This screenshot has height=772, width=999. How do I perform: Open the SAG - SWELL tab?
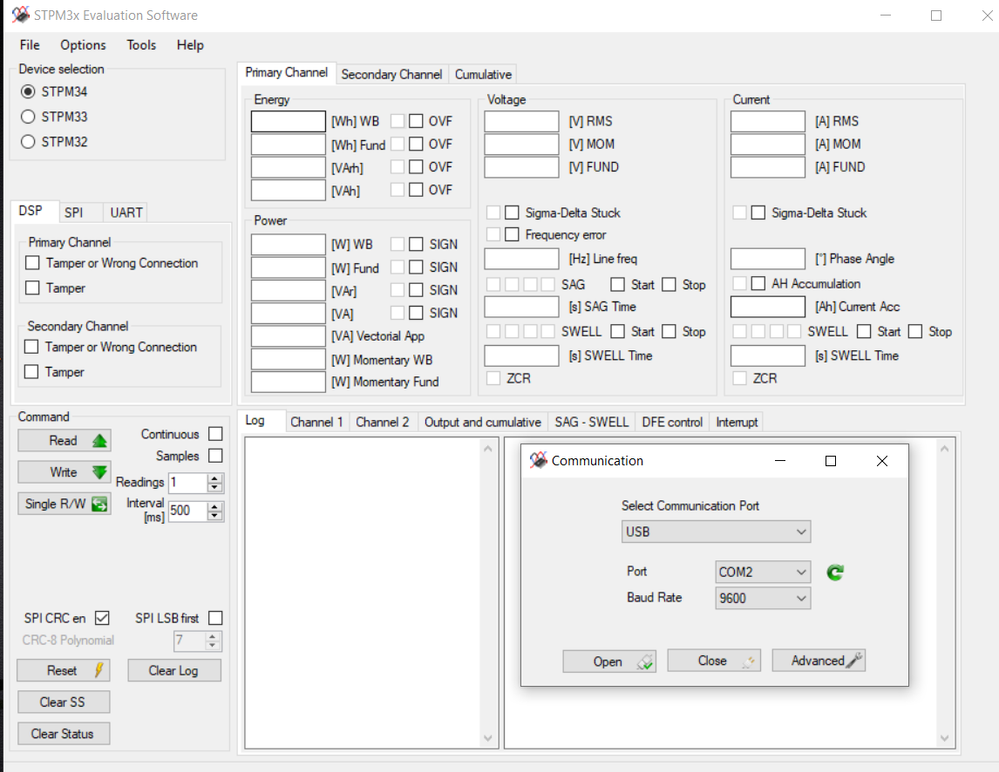pyautogui.click(x=591, y=422)
